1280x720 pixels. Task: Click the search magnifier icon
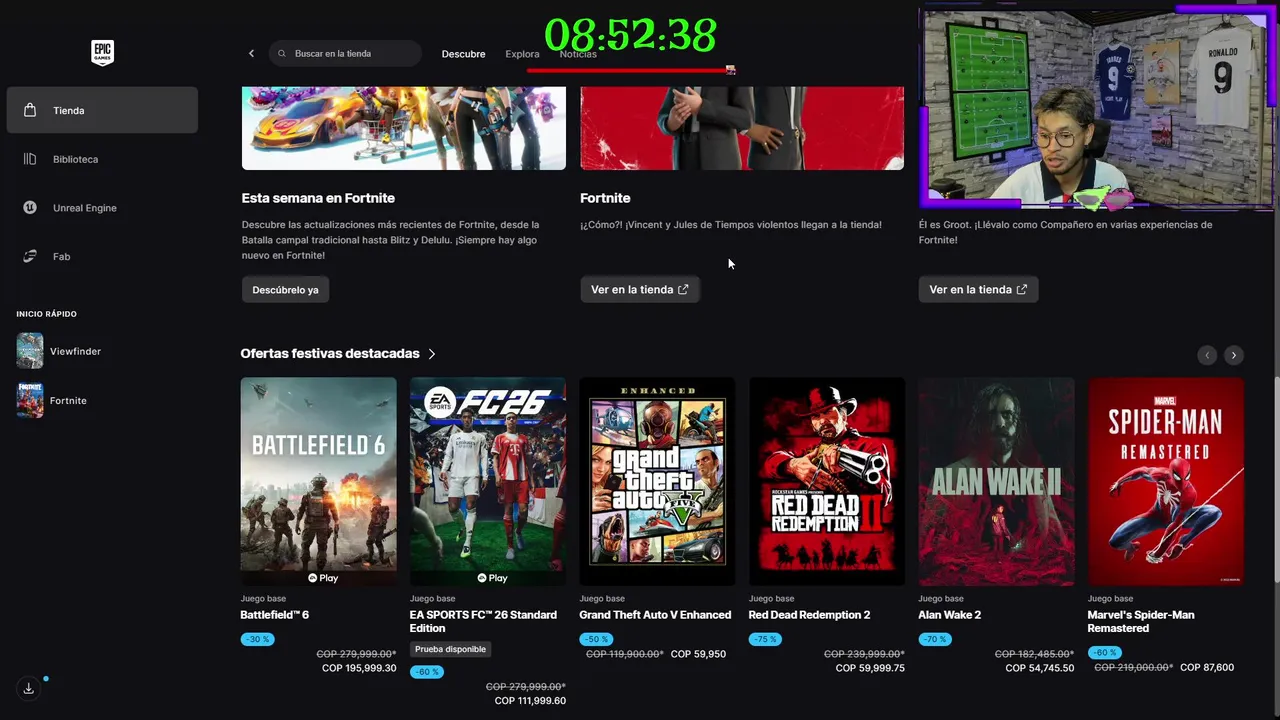(282, 53)
